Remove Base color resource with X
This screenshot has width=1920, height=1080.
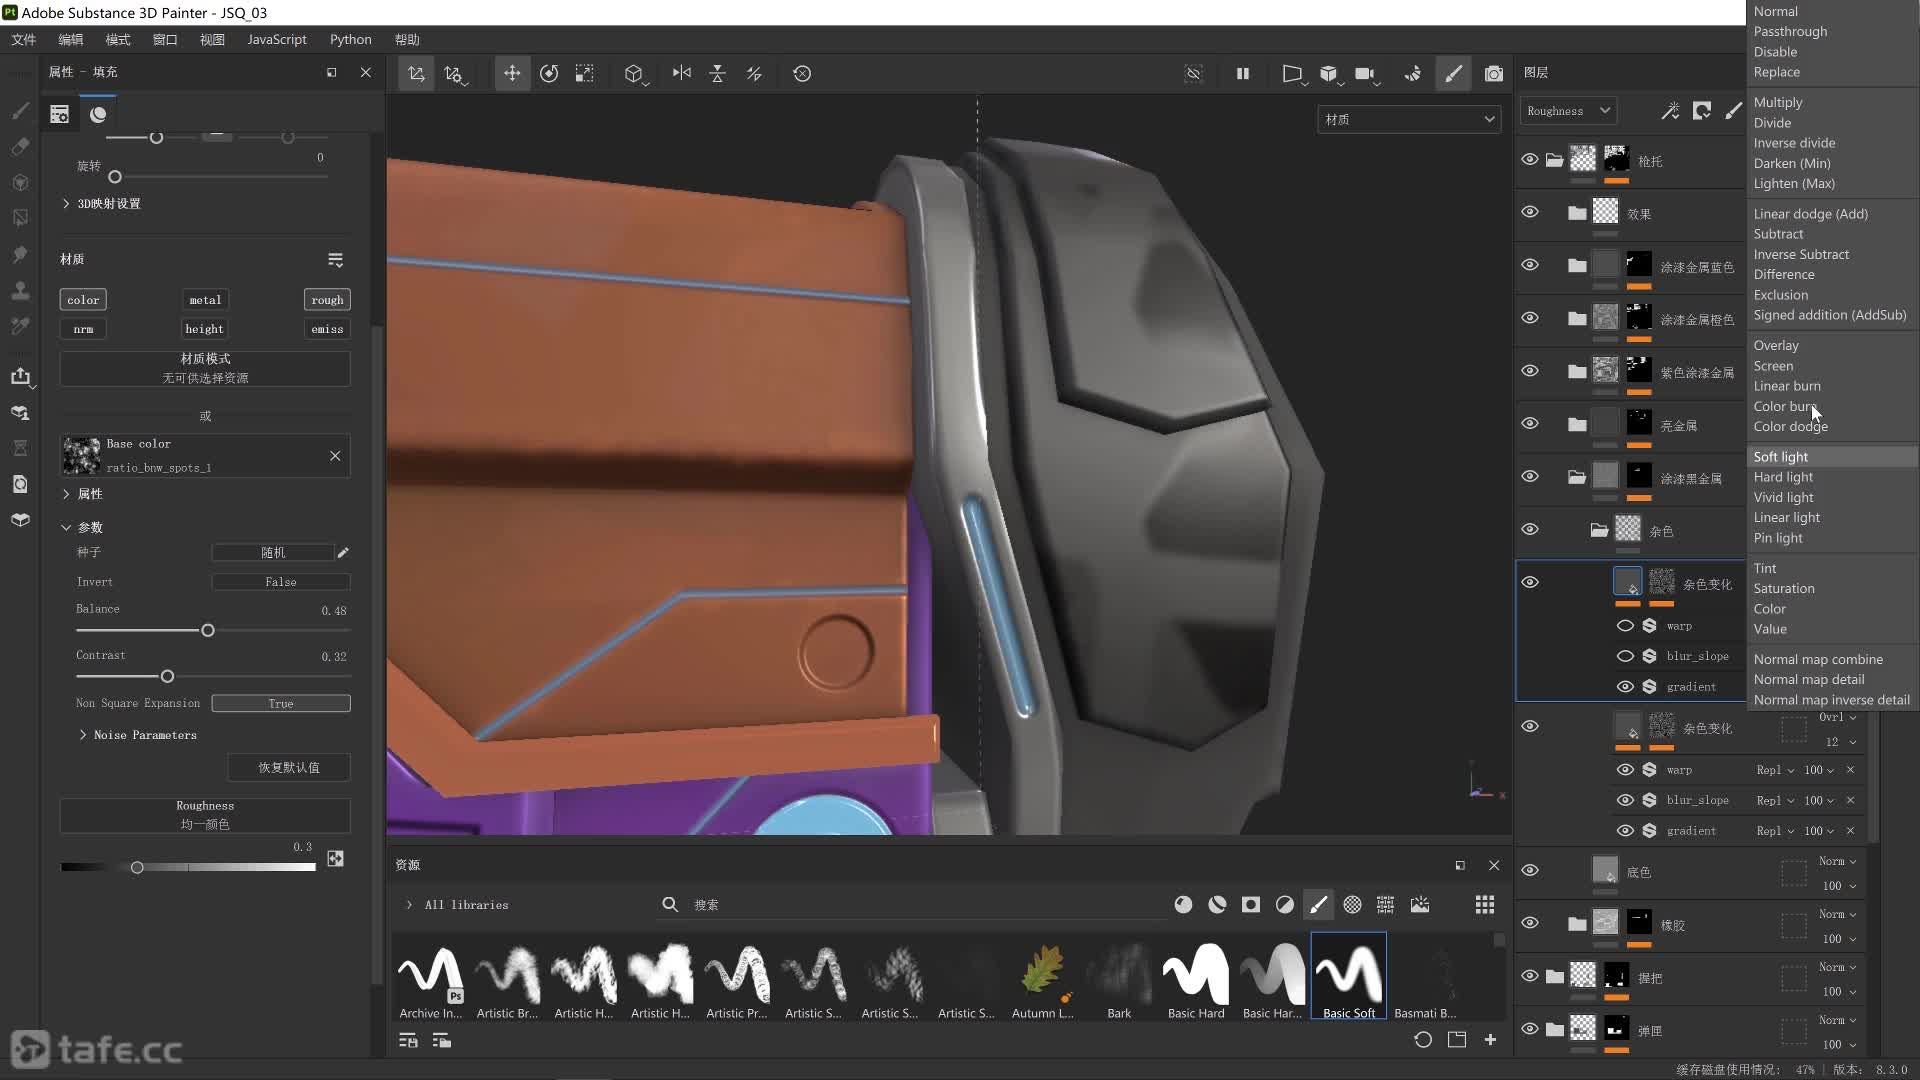335,456
